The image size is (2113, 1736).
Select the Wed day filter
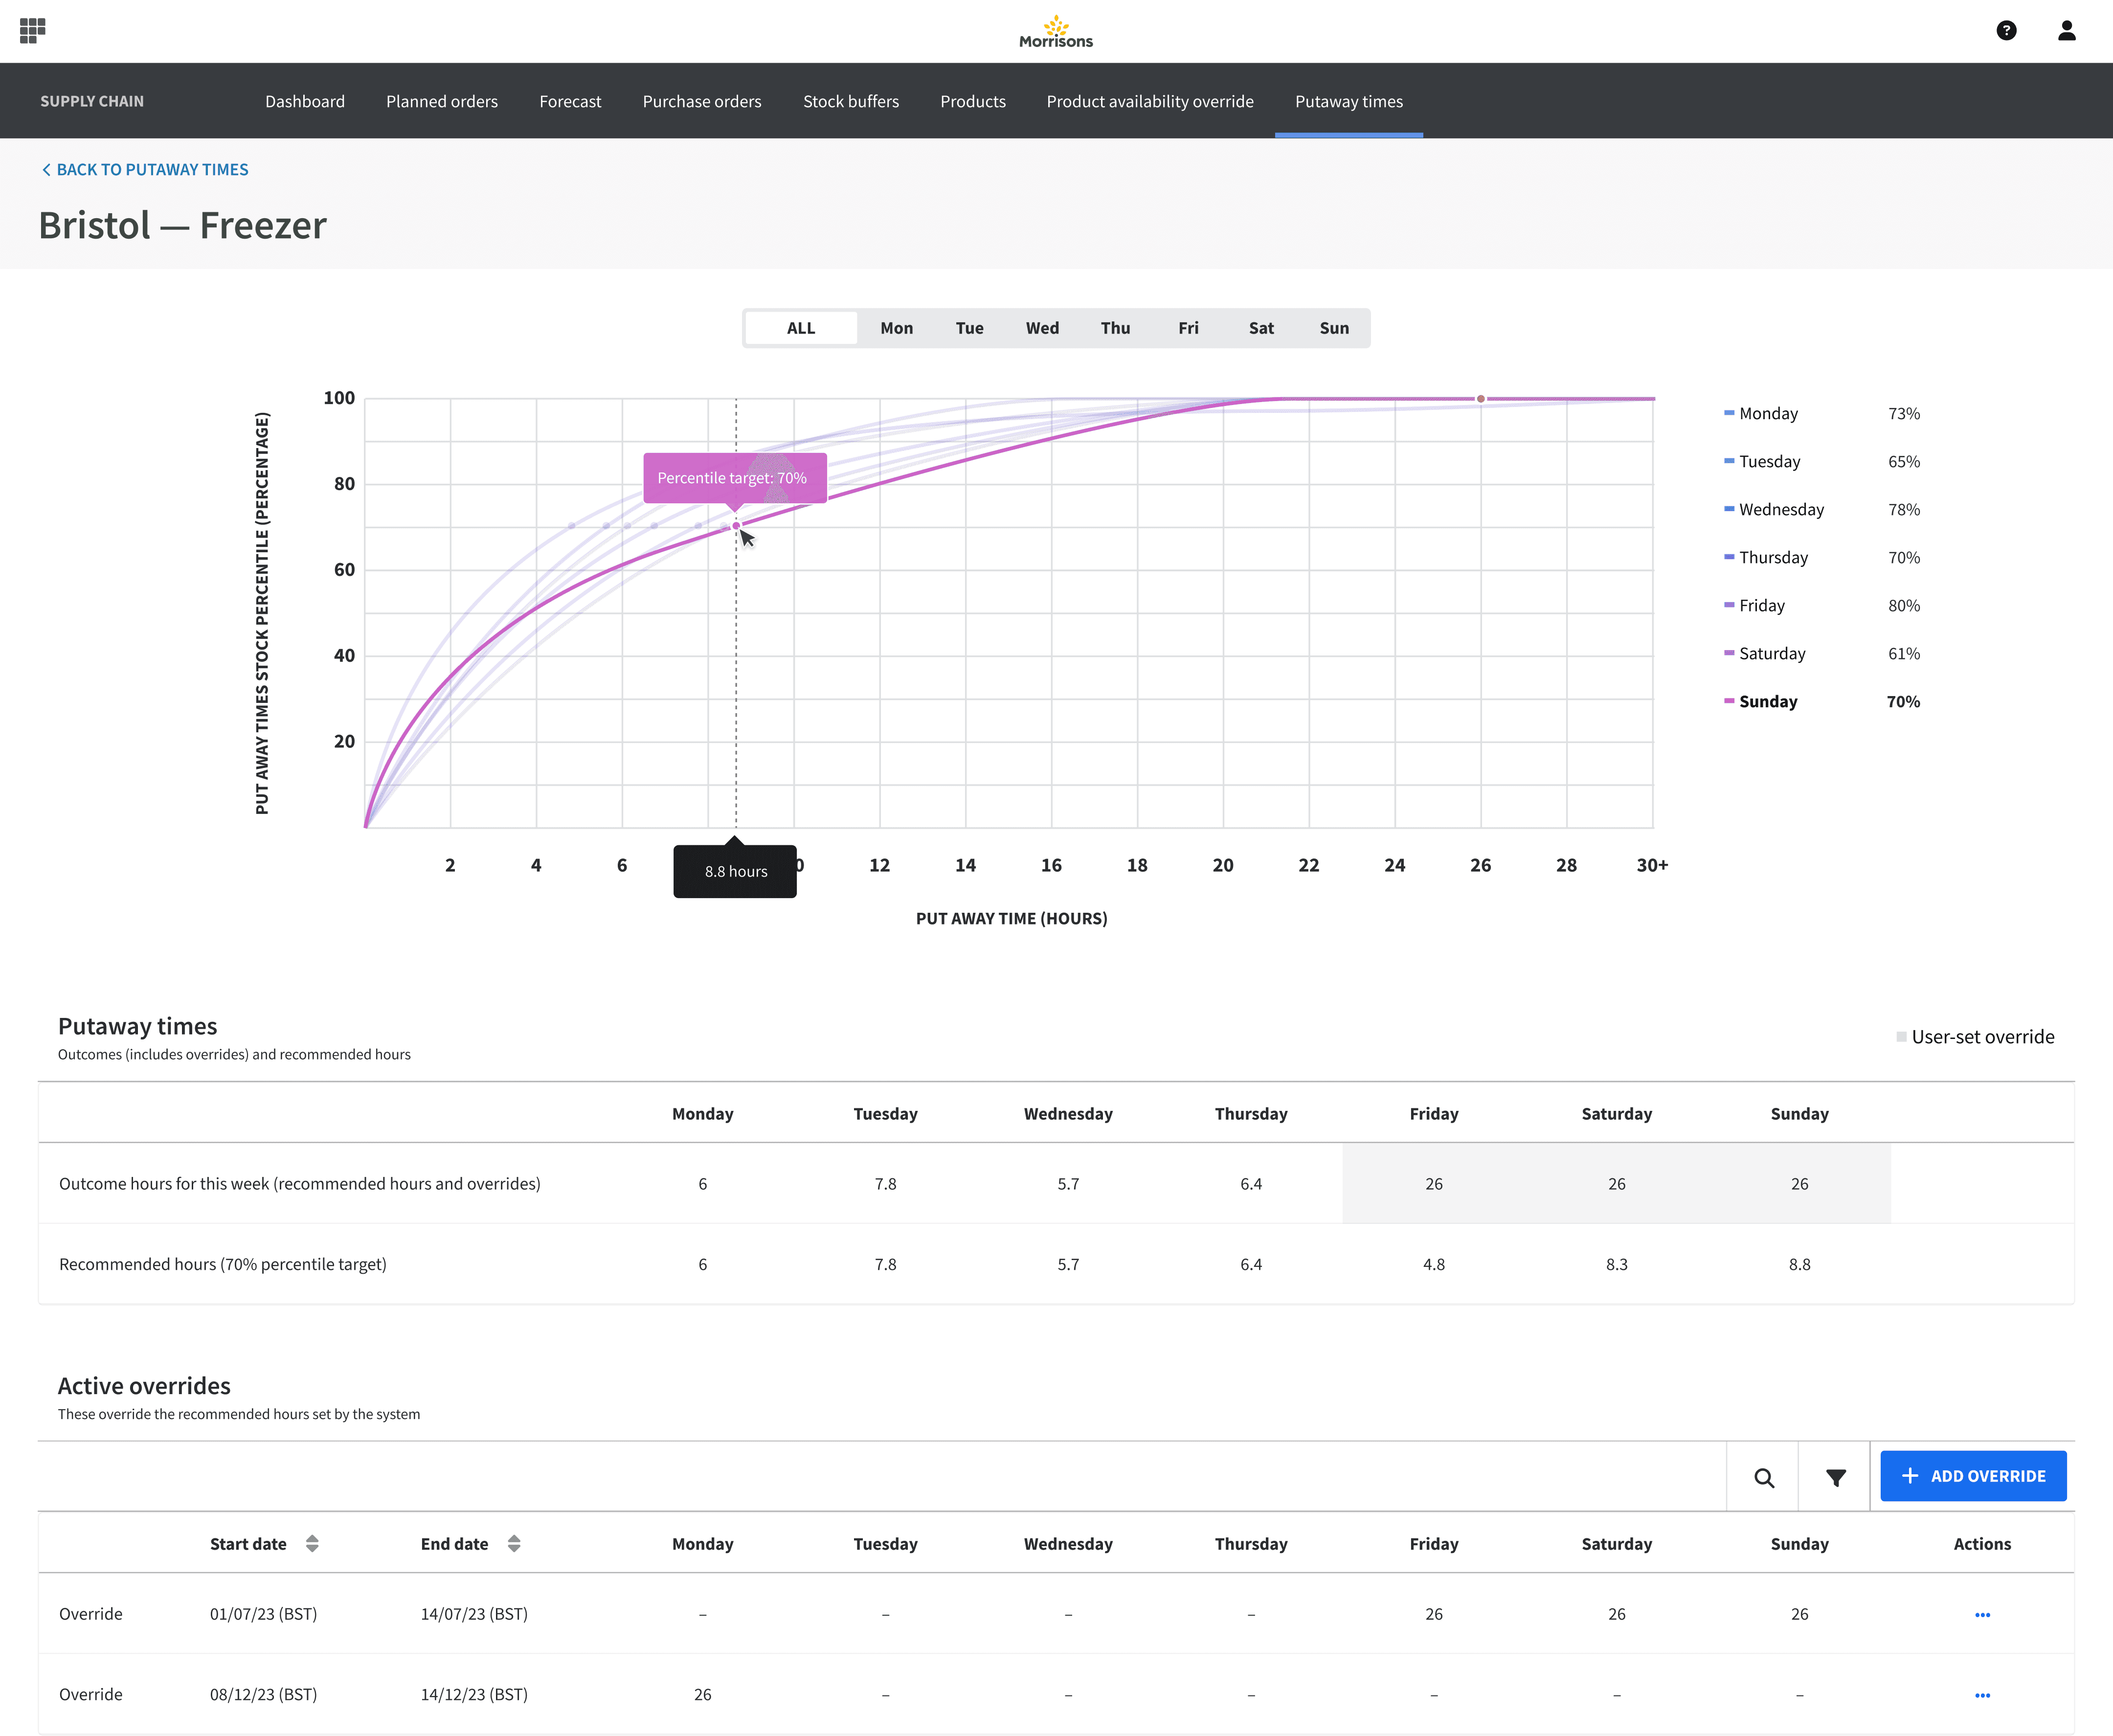(x=1042, y=328)
